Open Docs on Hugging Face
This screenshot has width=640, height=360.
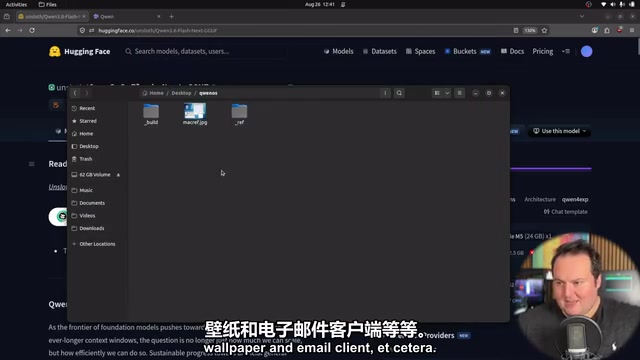[x=512, y=51]
